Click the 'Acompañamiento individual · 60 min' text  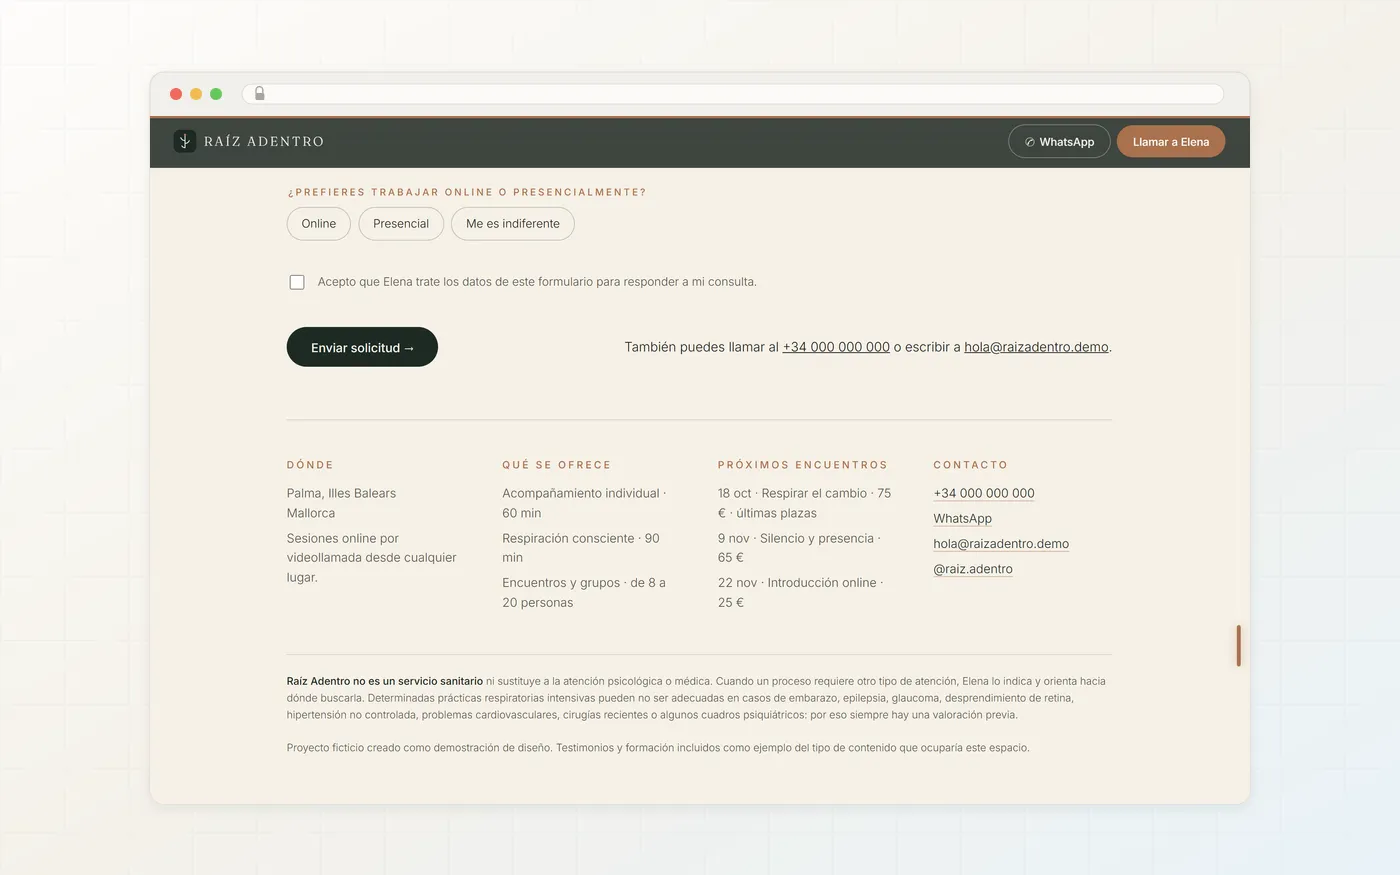(584, 503)
